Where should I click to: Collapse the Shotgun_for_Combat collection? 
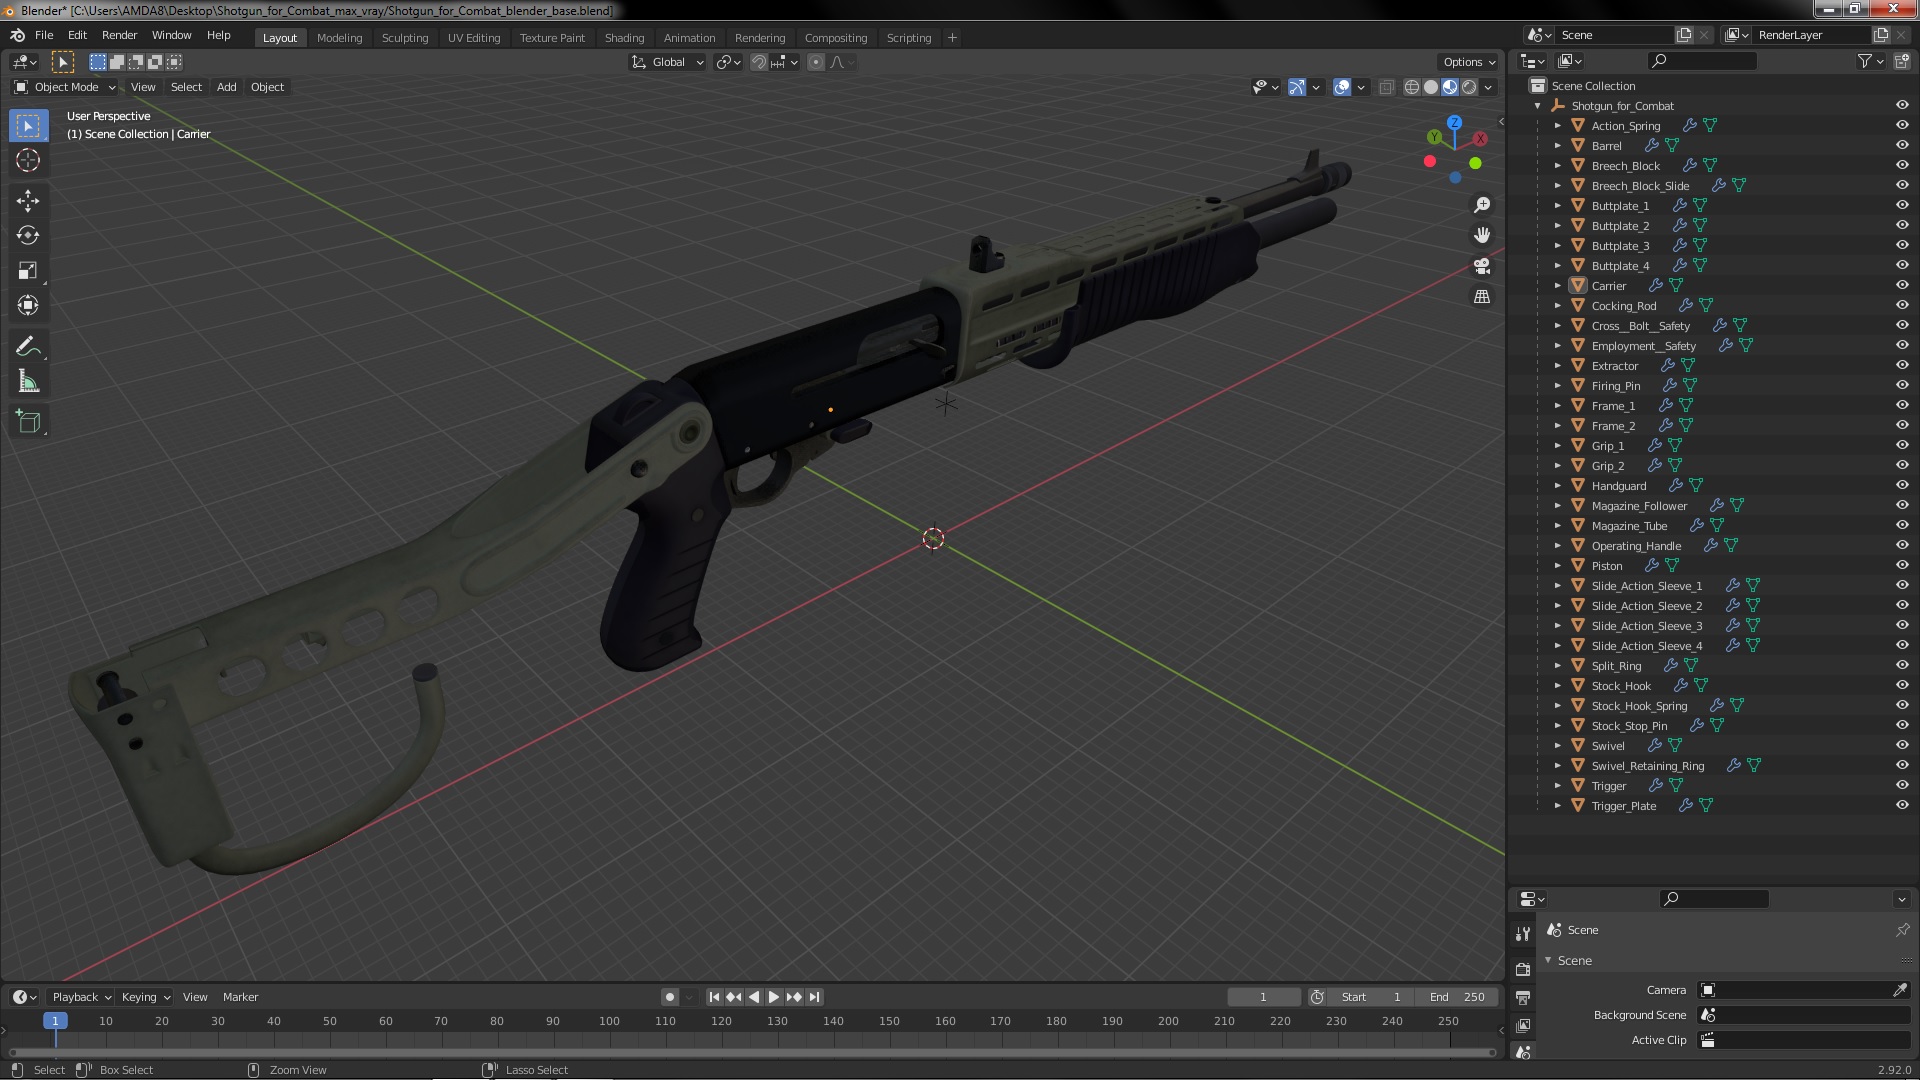pyautogui.click(x=1537, y=106)
